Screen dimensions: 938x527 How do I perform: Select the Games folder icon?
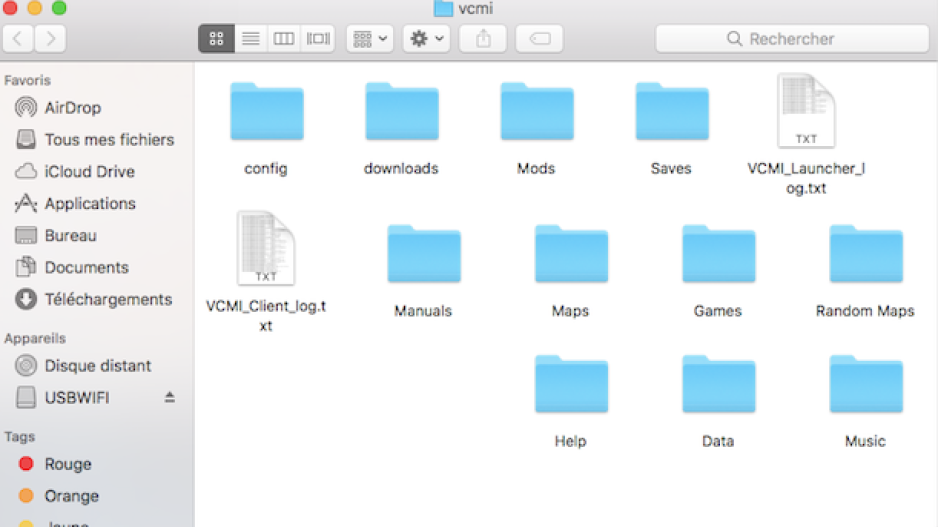pyautogui.click(x=718, y=254)
